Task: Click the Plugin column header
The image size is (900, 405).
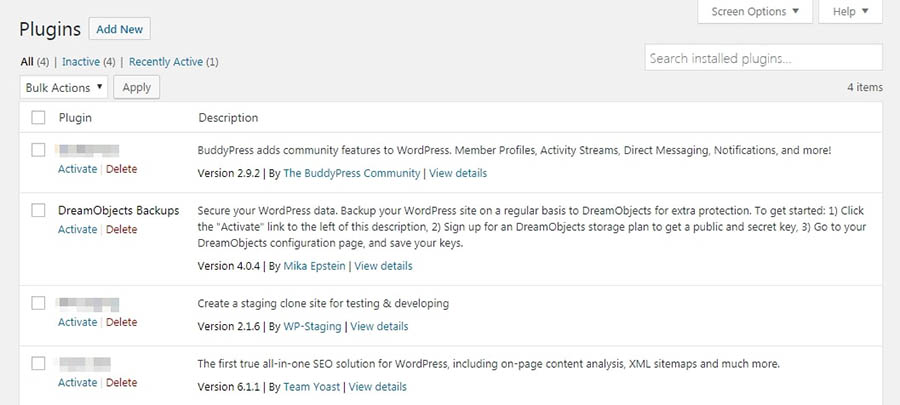Action: coord(75,118)
